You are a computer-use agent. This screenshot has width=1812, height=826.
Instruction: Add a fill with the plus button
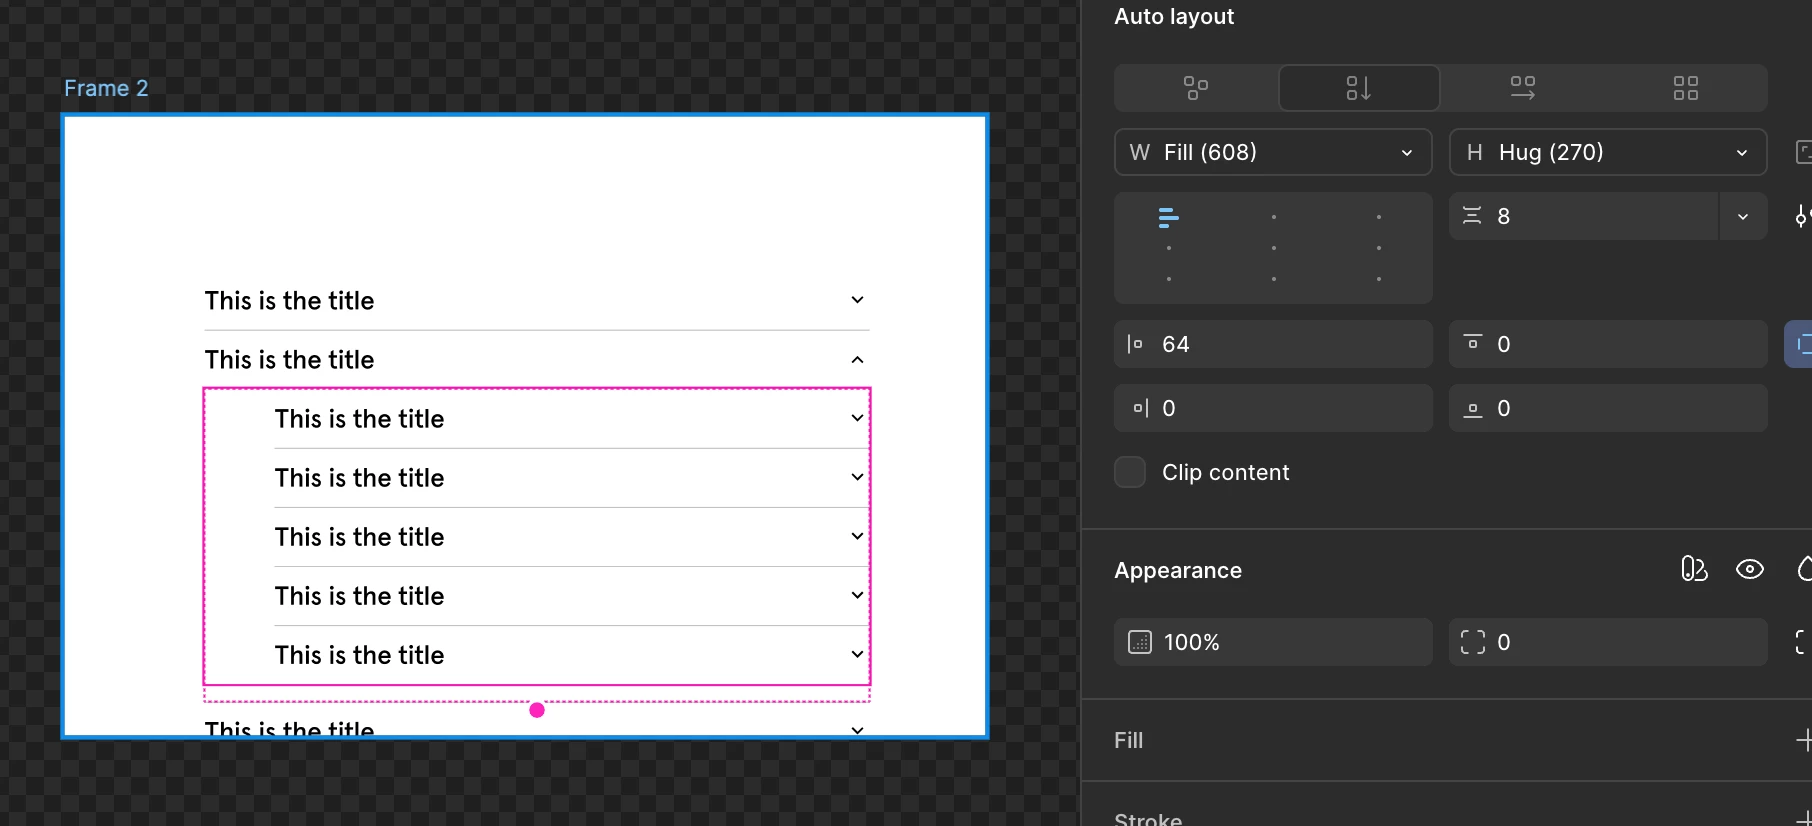tap(1803, 740)
